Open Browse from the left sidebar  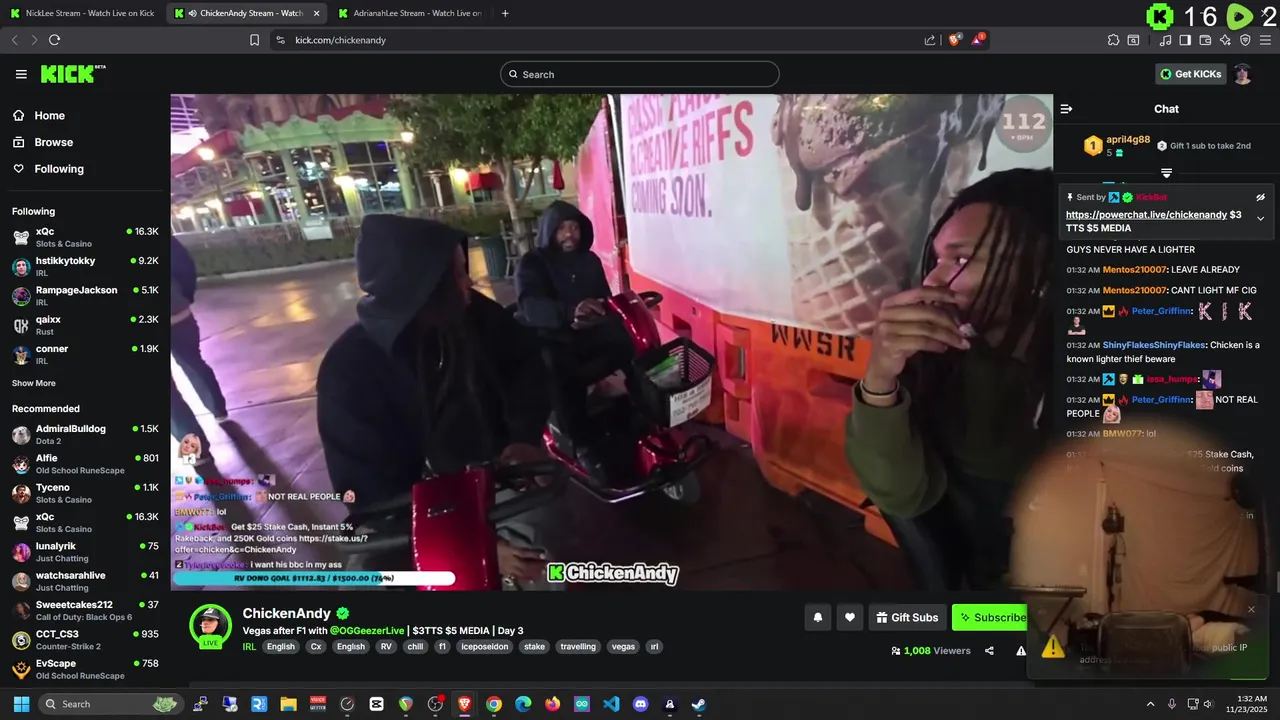click(x=53, y=142)
